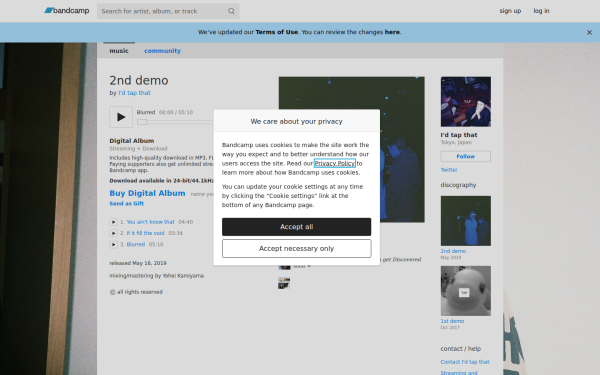
Task: Play the Blurred track with big play button
Action: coord(121,117)
